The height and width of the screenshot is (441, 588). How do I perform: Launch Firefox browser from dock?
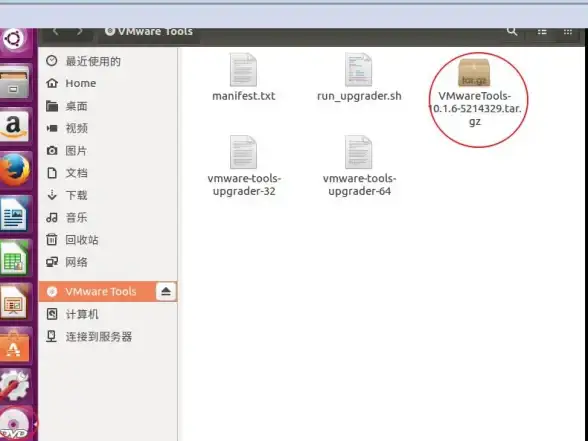[15, 170]
